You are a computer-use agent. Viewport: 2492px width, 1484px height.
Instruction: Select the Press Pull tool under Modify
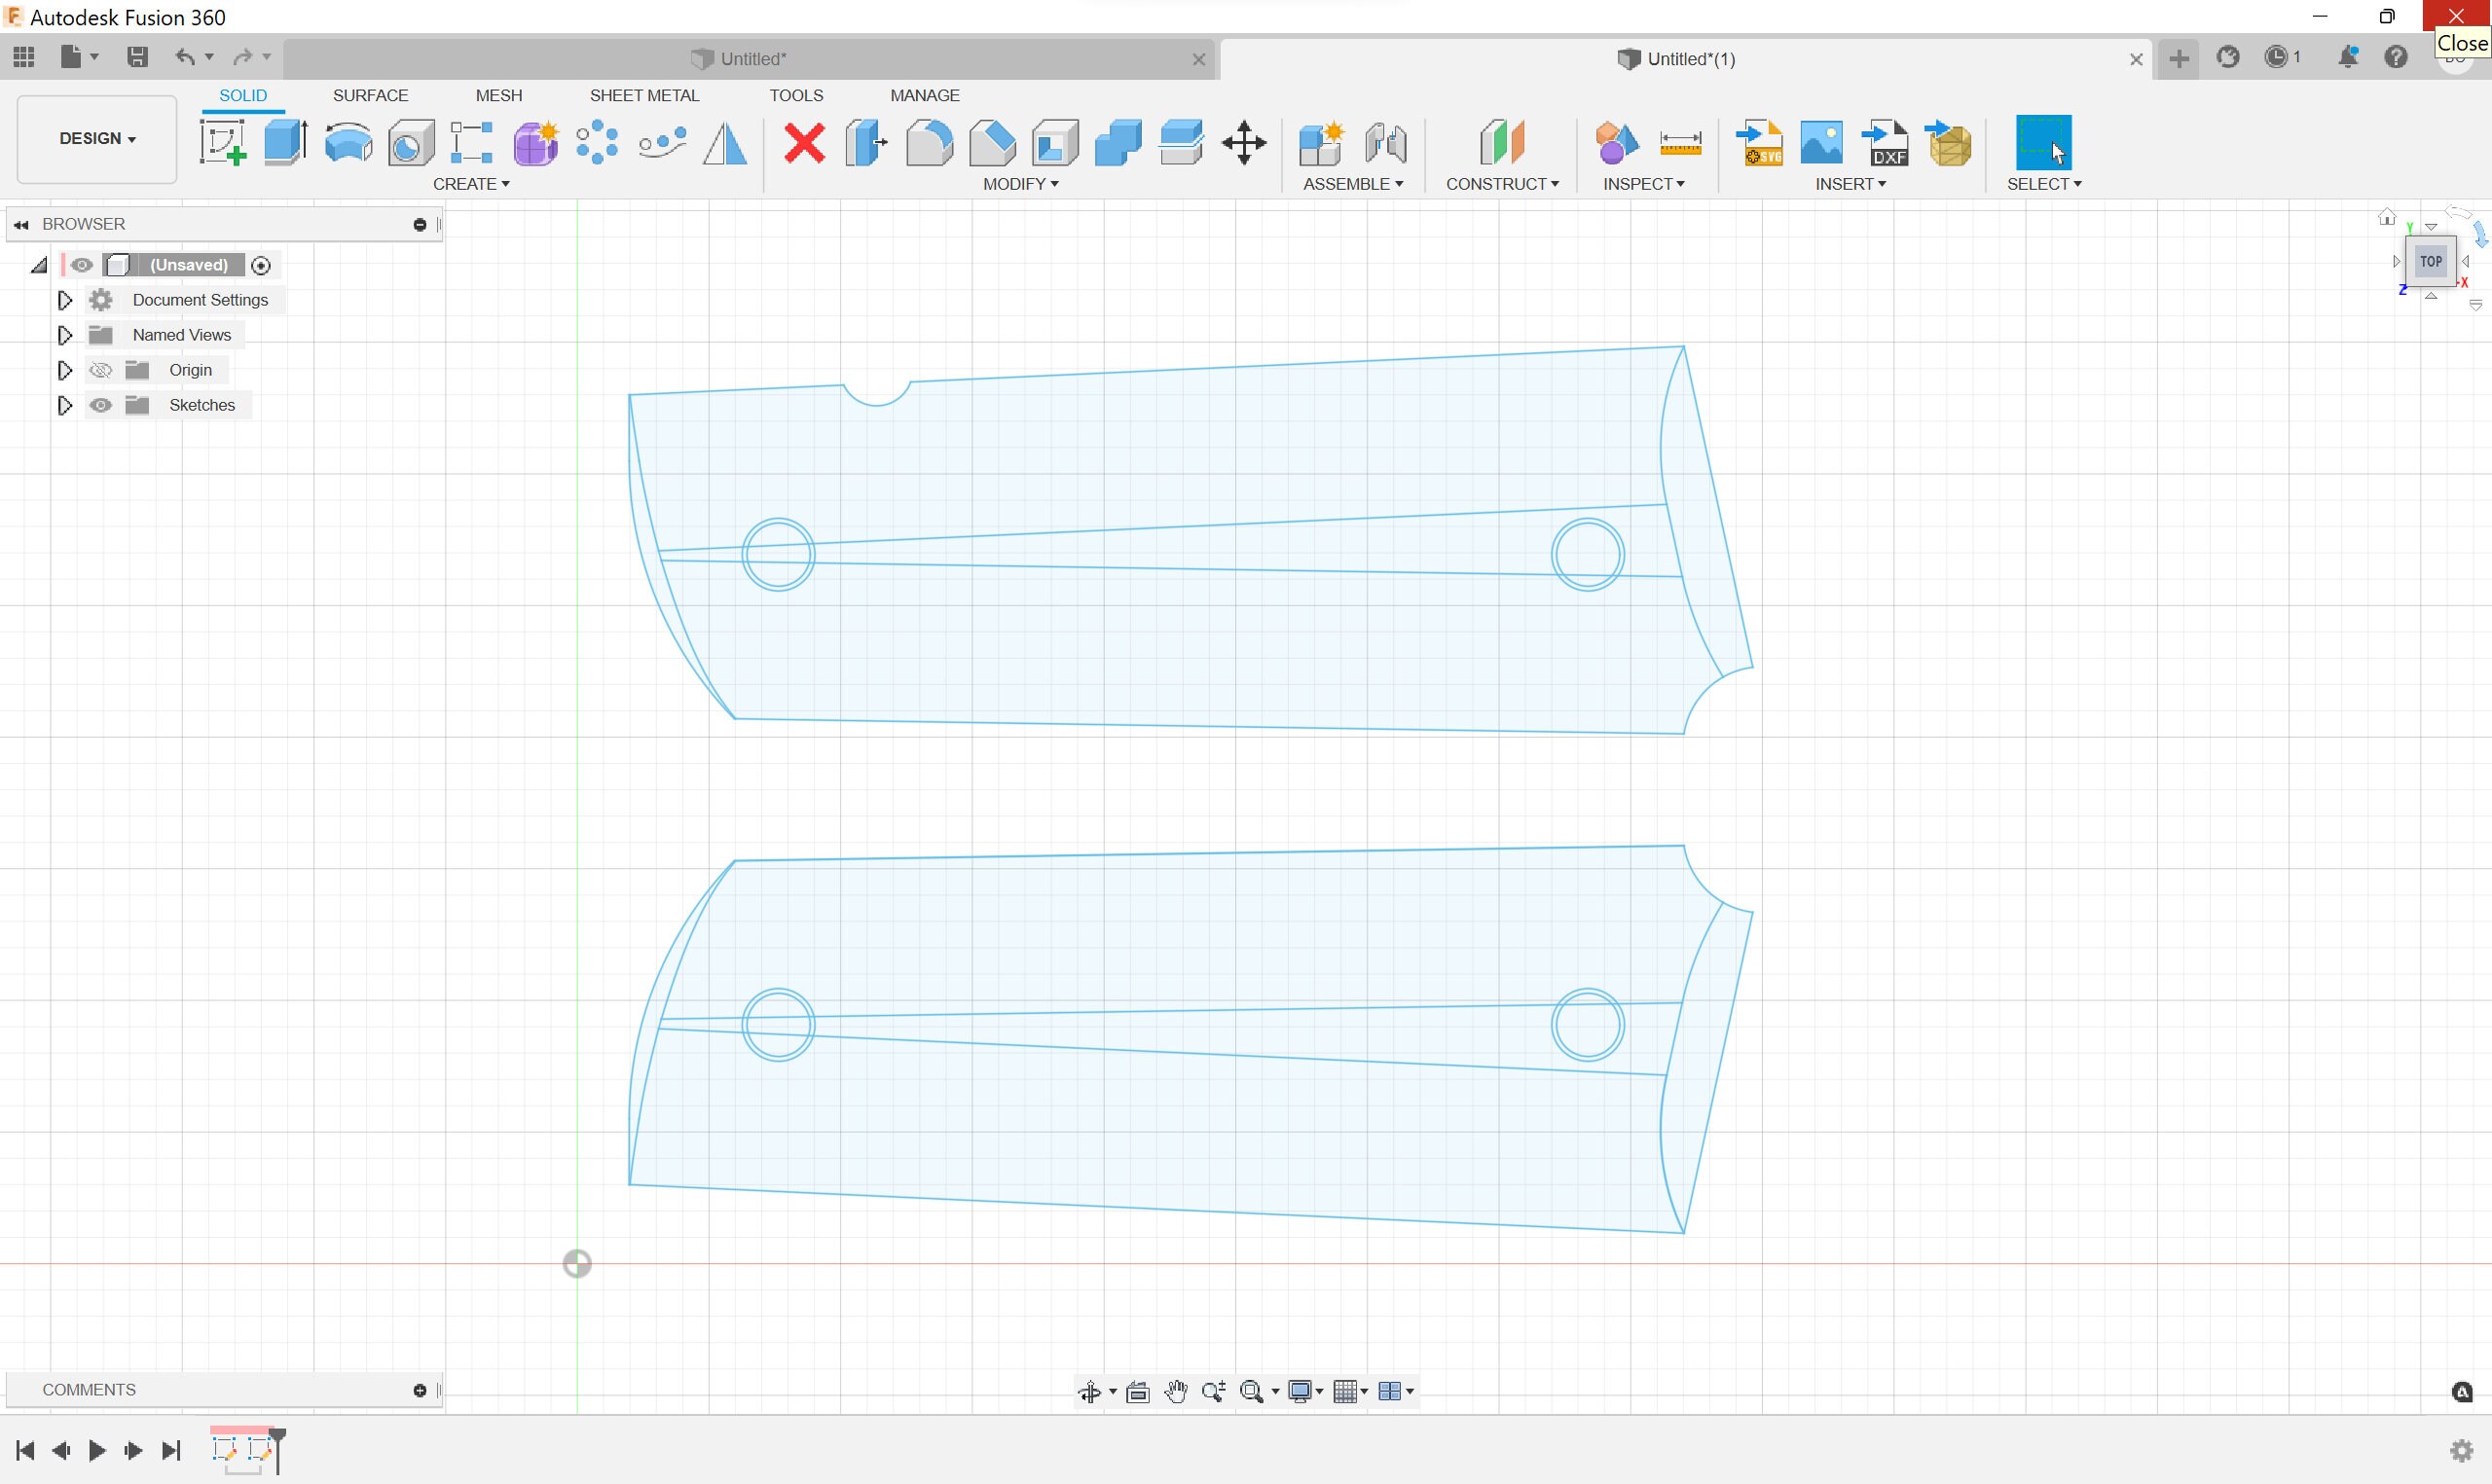(x=866, y=142)
